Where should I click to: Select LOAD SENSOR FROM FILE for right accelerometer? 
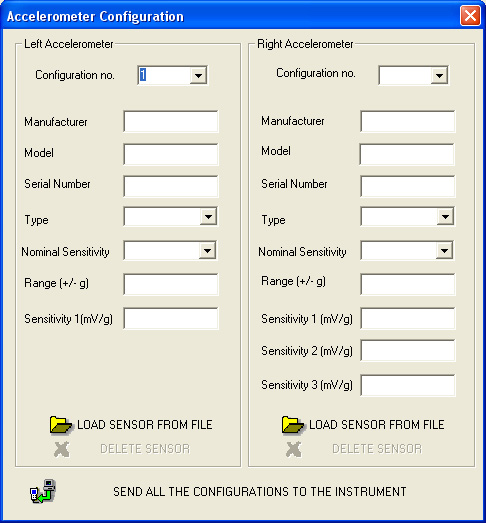click(x=377, y=425)
